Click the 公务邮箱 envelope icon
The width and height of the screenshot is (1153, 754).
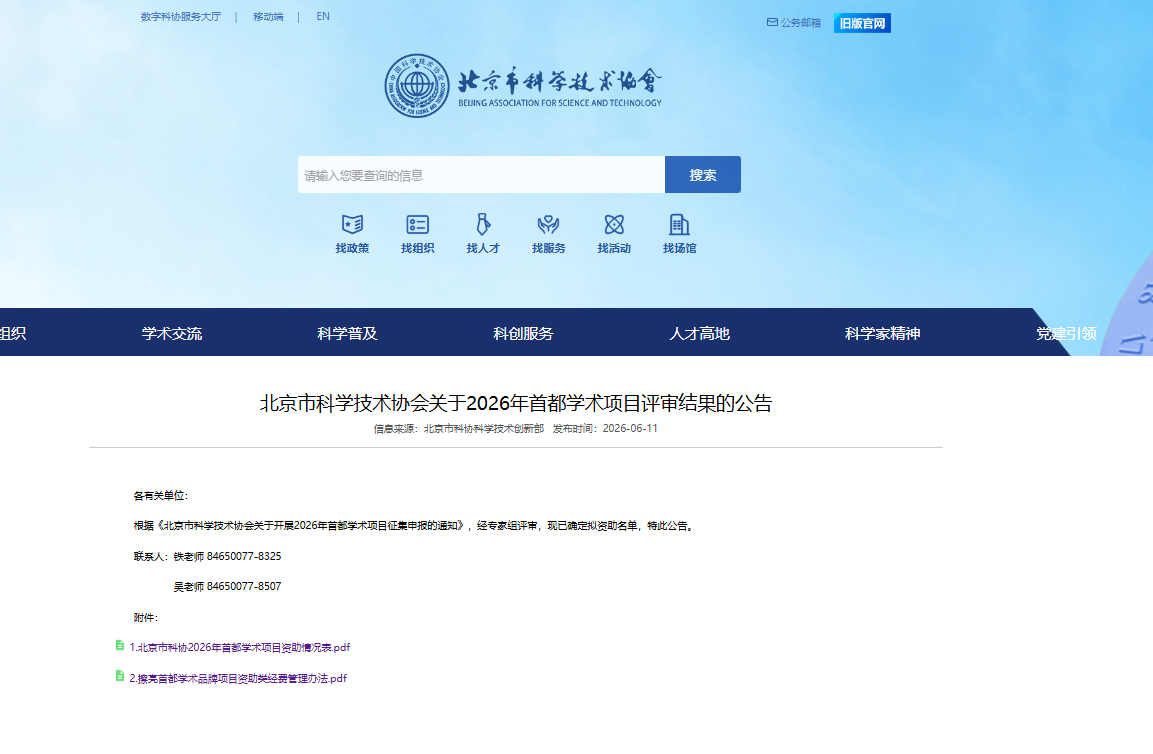772,22
